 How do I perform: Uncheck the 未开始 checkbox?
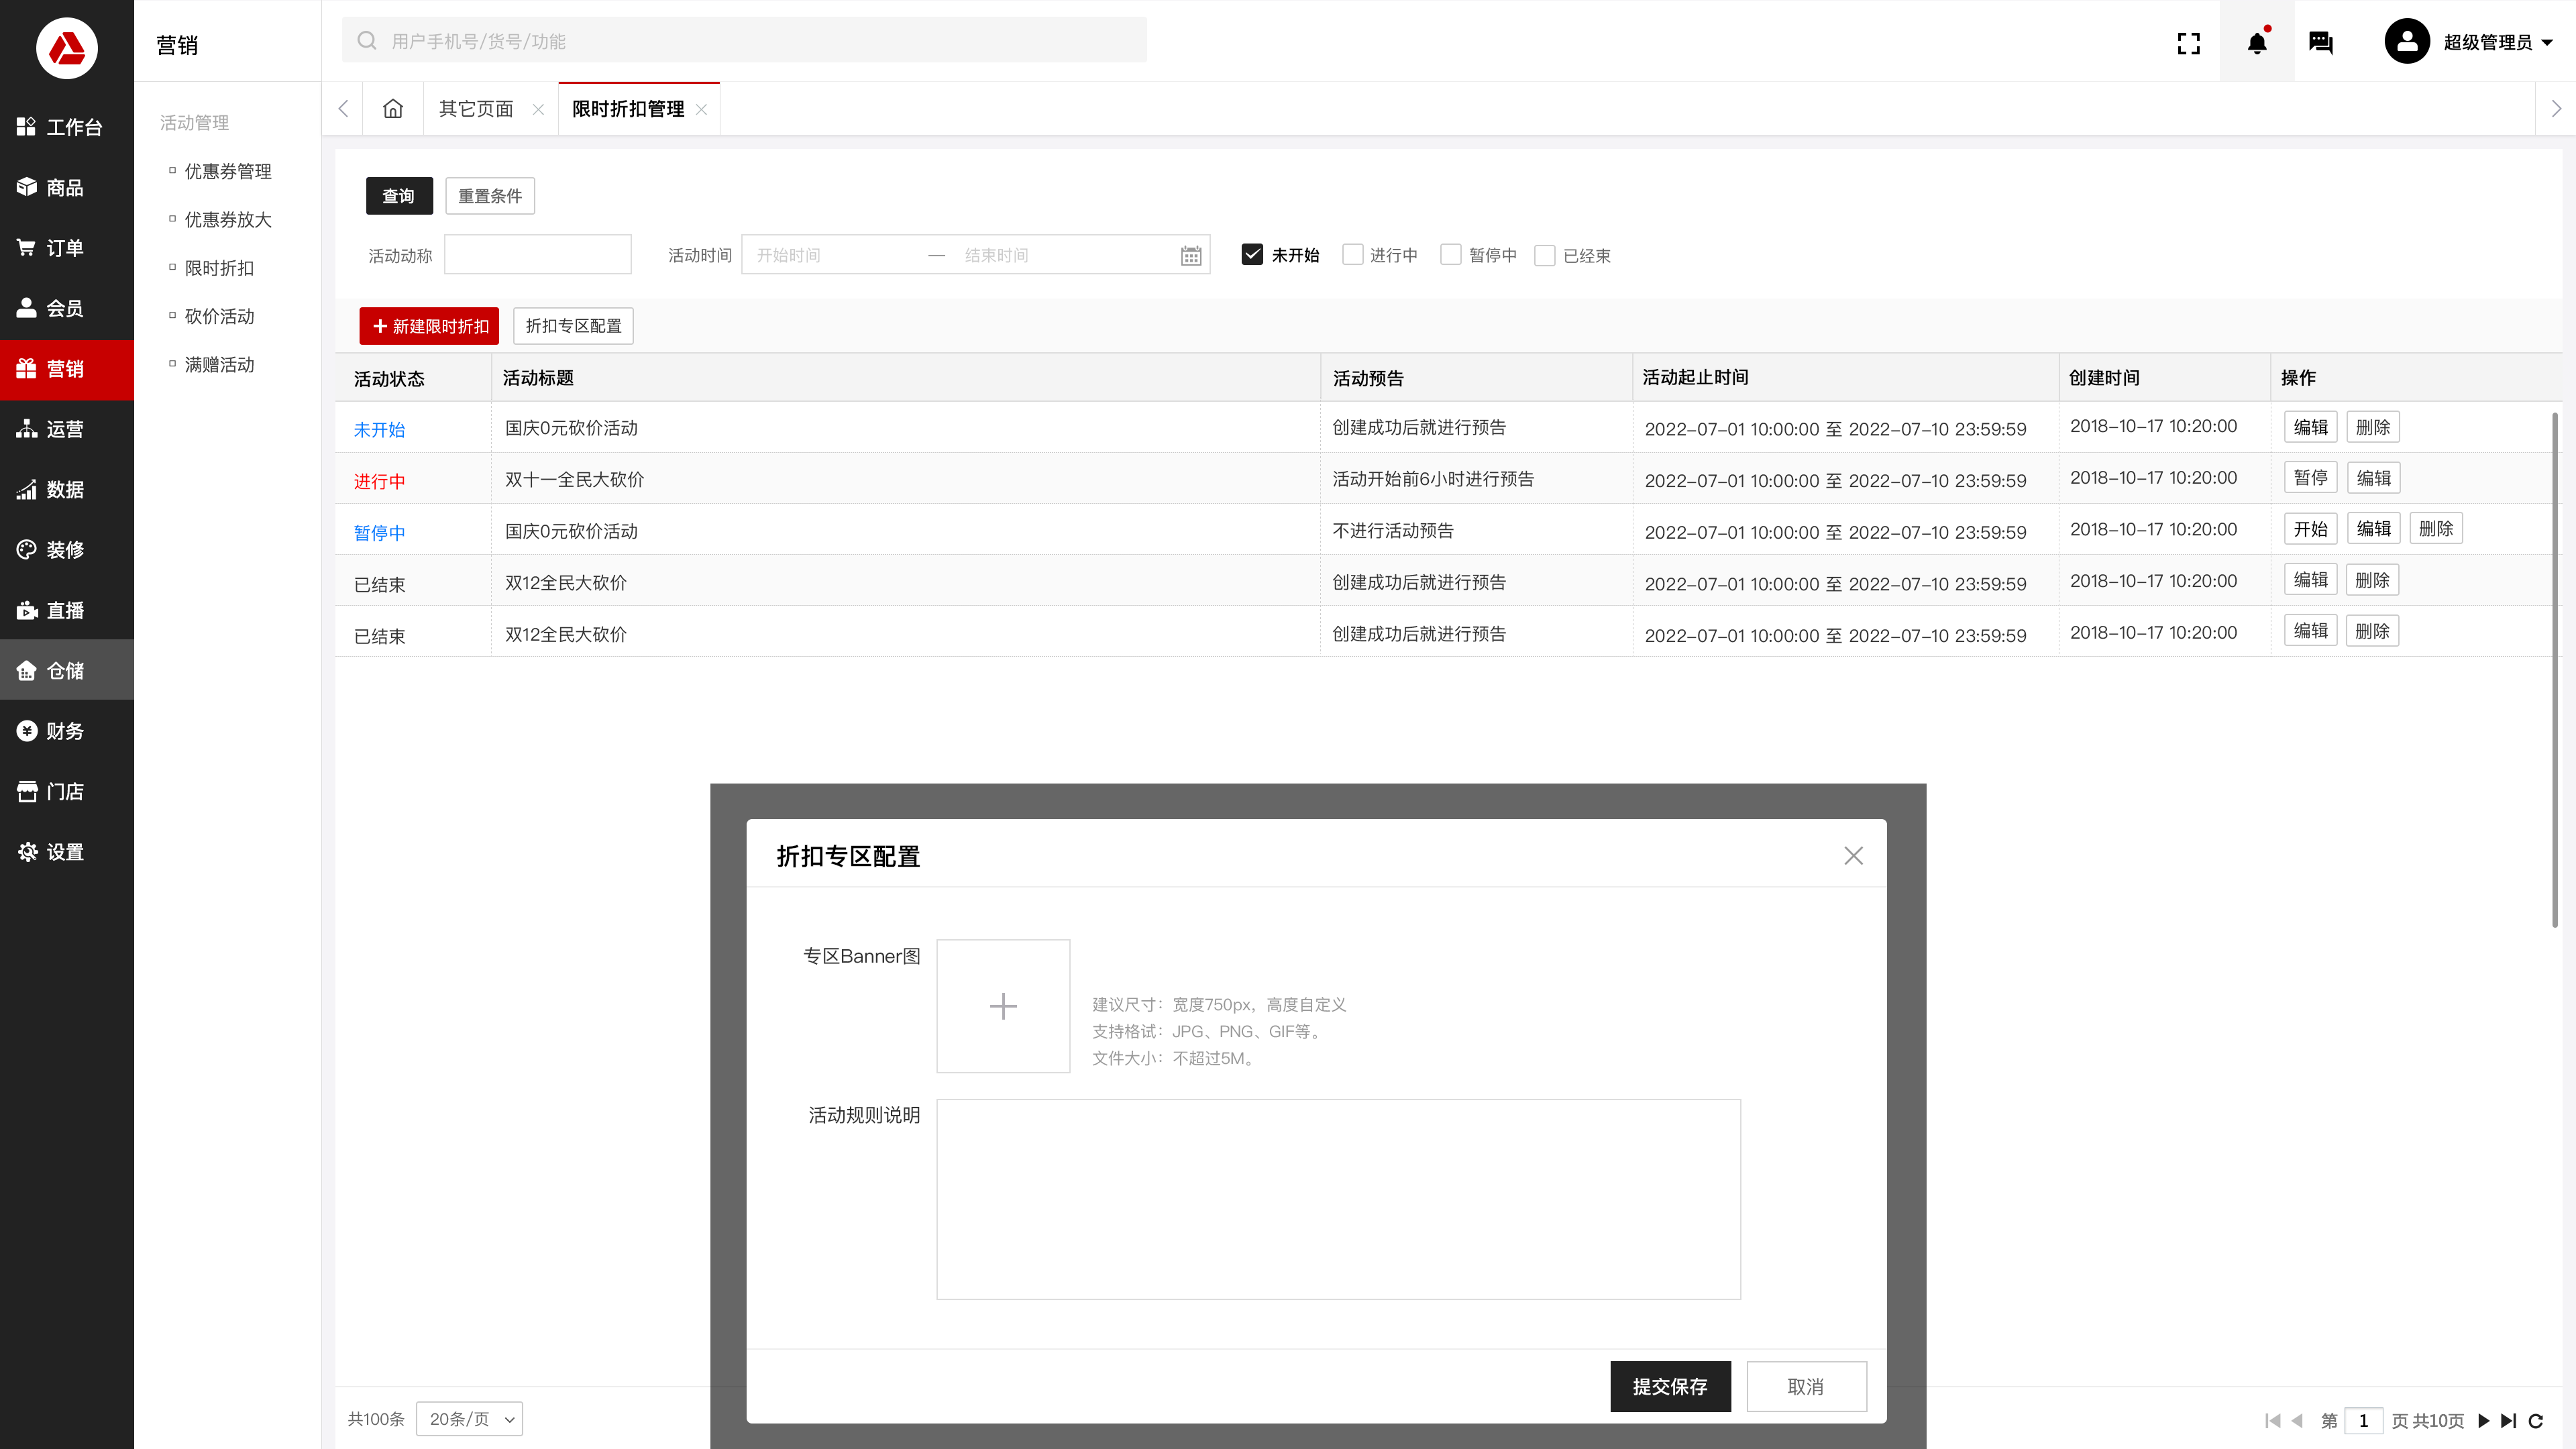(1252, 254)
